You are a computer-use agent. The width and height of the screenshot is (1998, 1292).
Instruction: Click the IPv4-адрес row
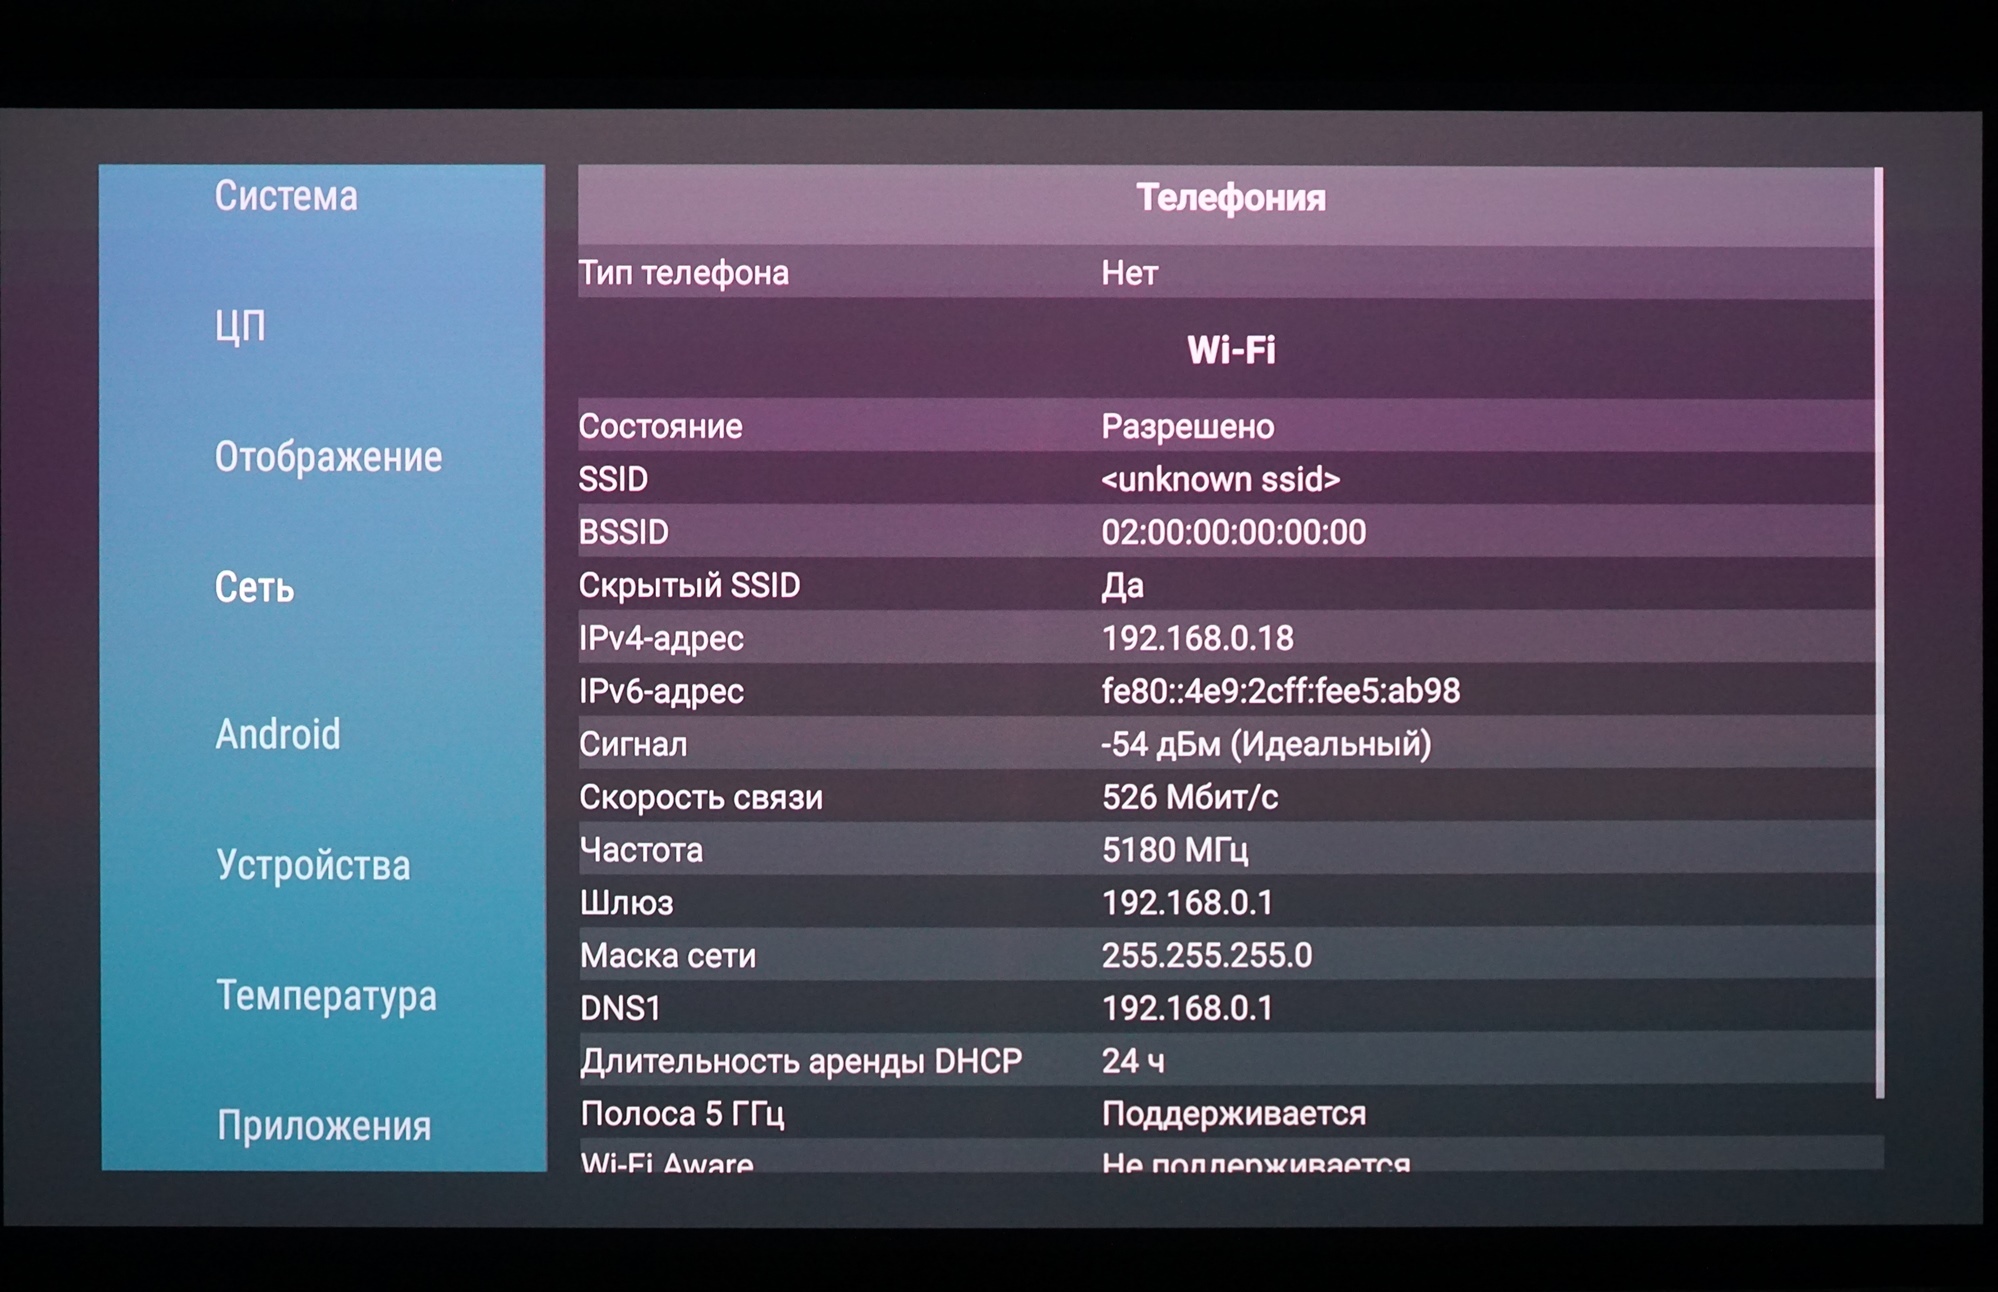pos(1225,638)
